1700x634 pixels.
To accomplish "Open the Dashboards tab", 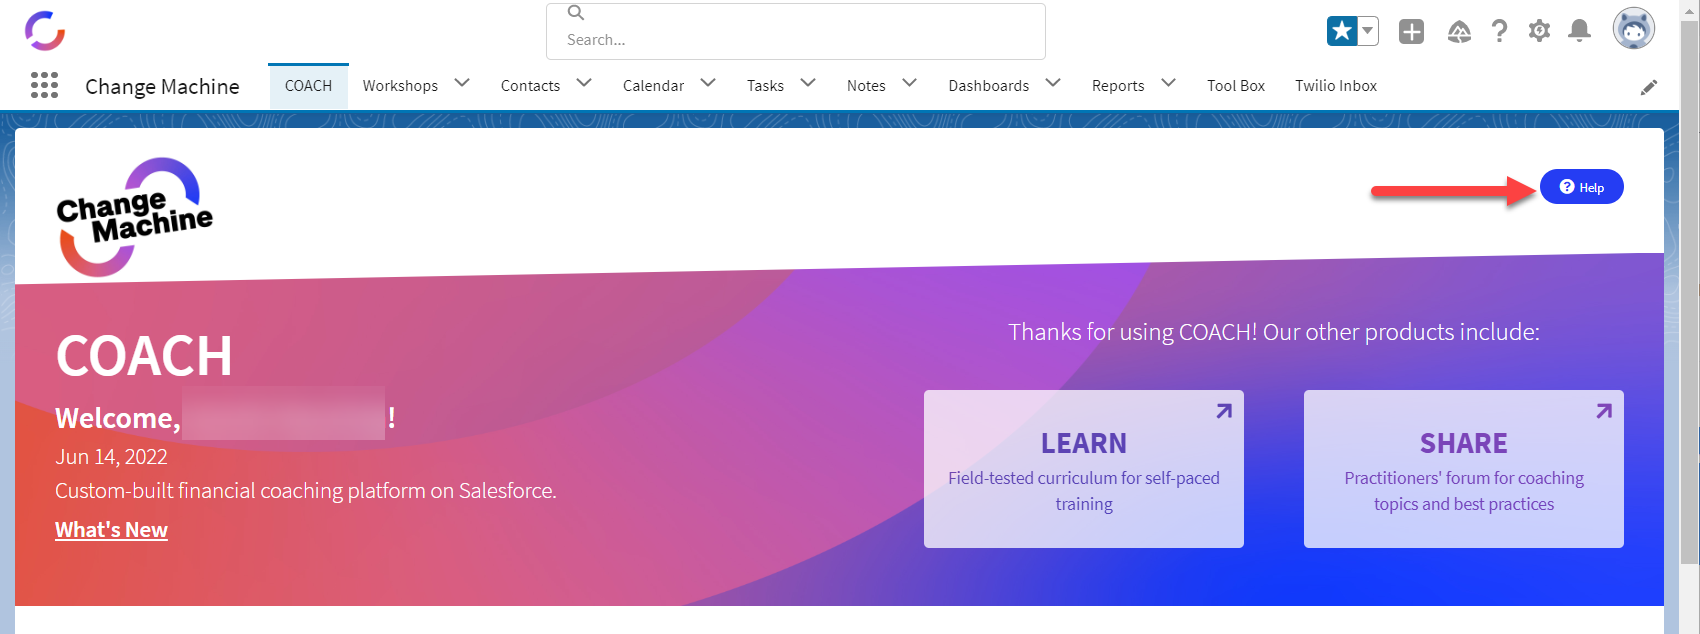I will 988,86.
